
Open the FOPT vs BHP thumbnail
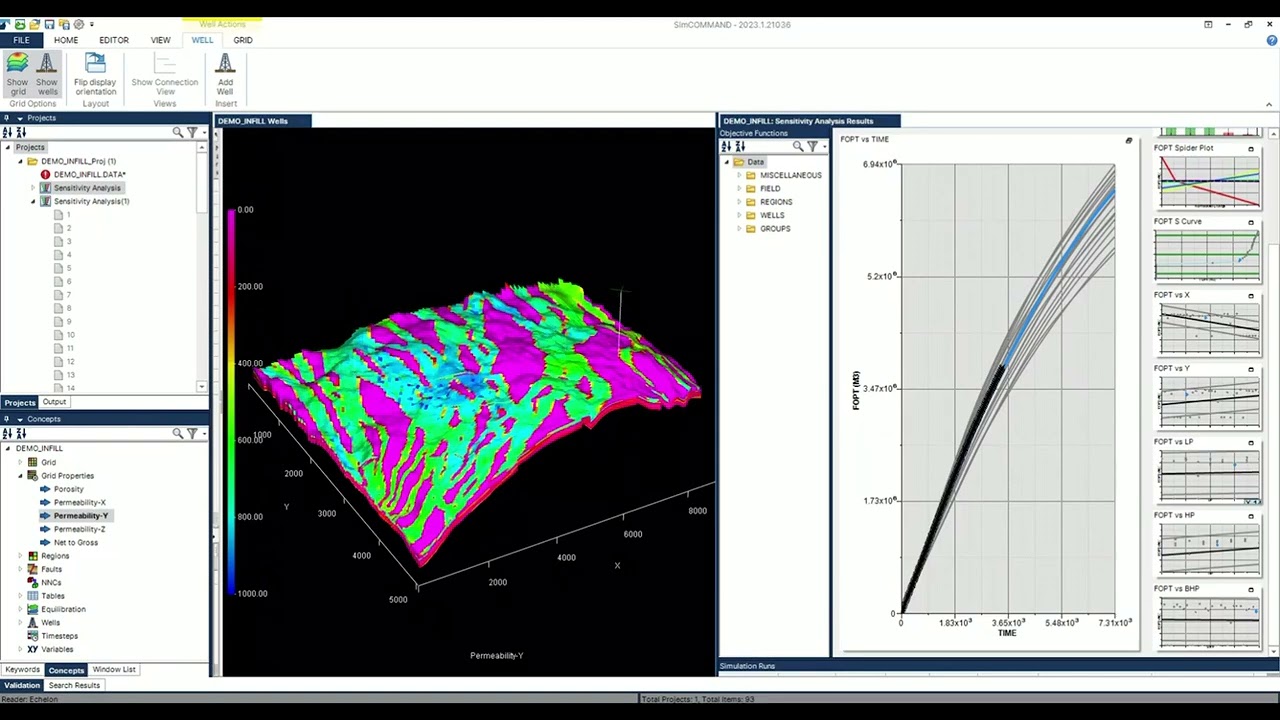[1208, 623]
